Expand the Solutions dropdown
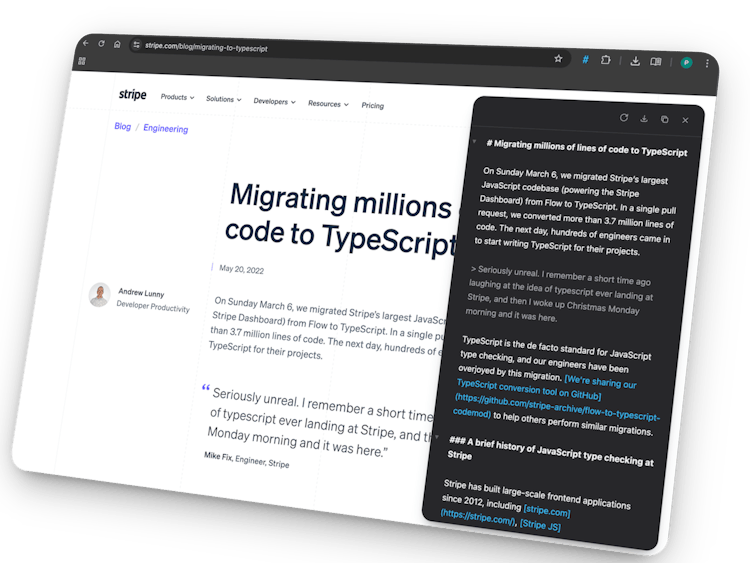The image size is (750, 563). [x=223, y=99]
